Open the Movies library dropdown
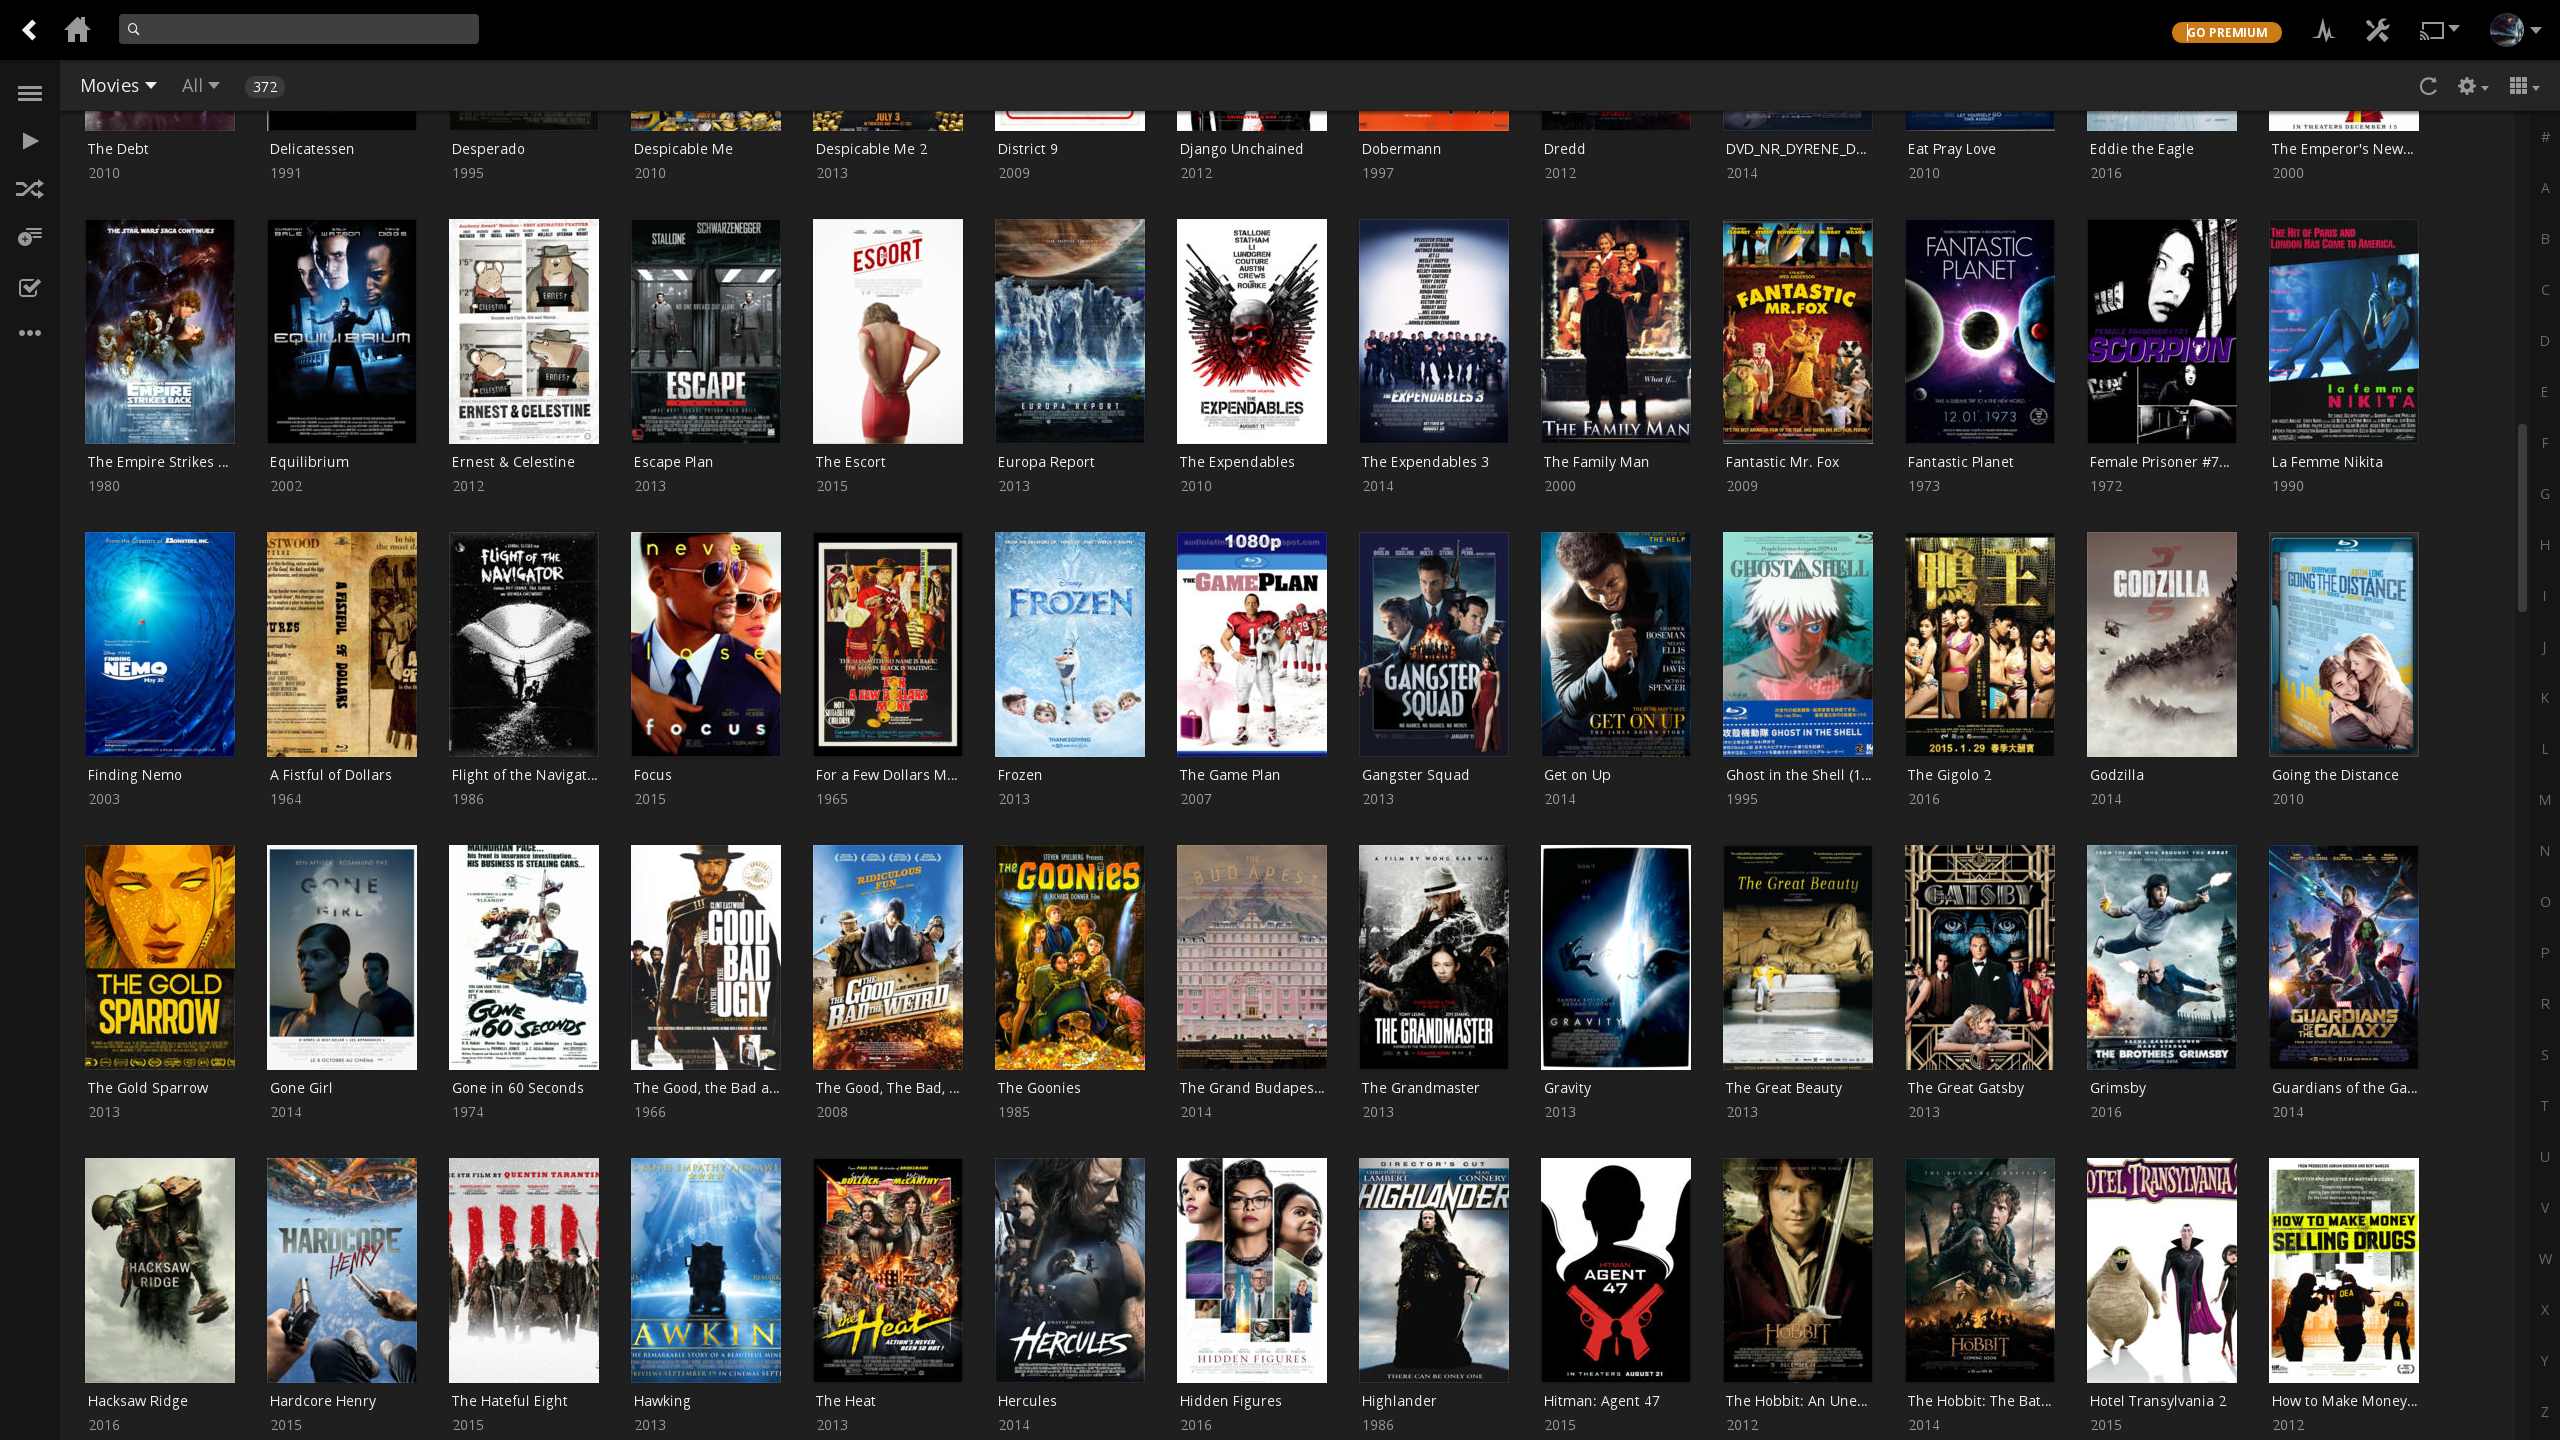2560x1440 pixels. [118, 86]
